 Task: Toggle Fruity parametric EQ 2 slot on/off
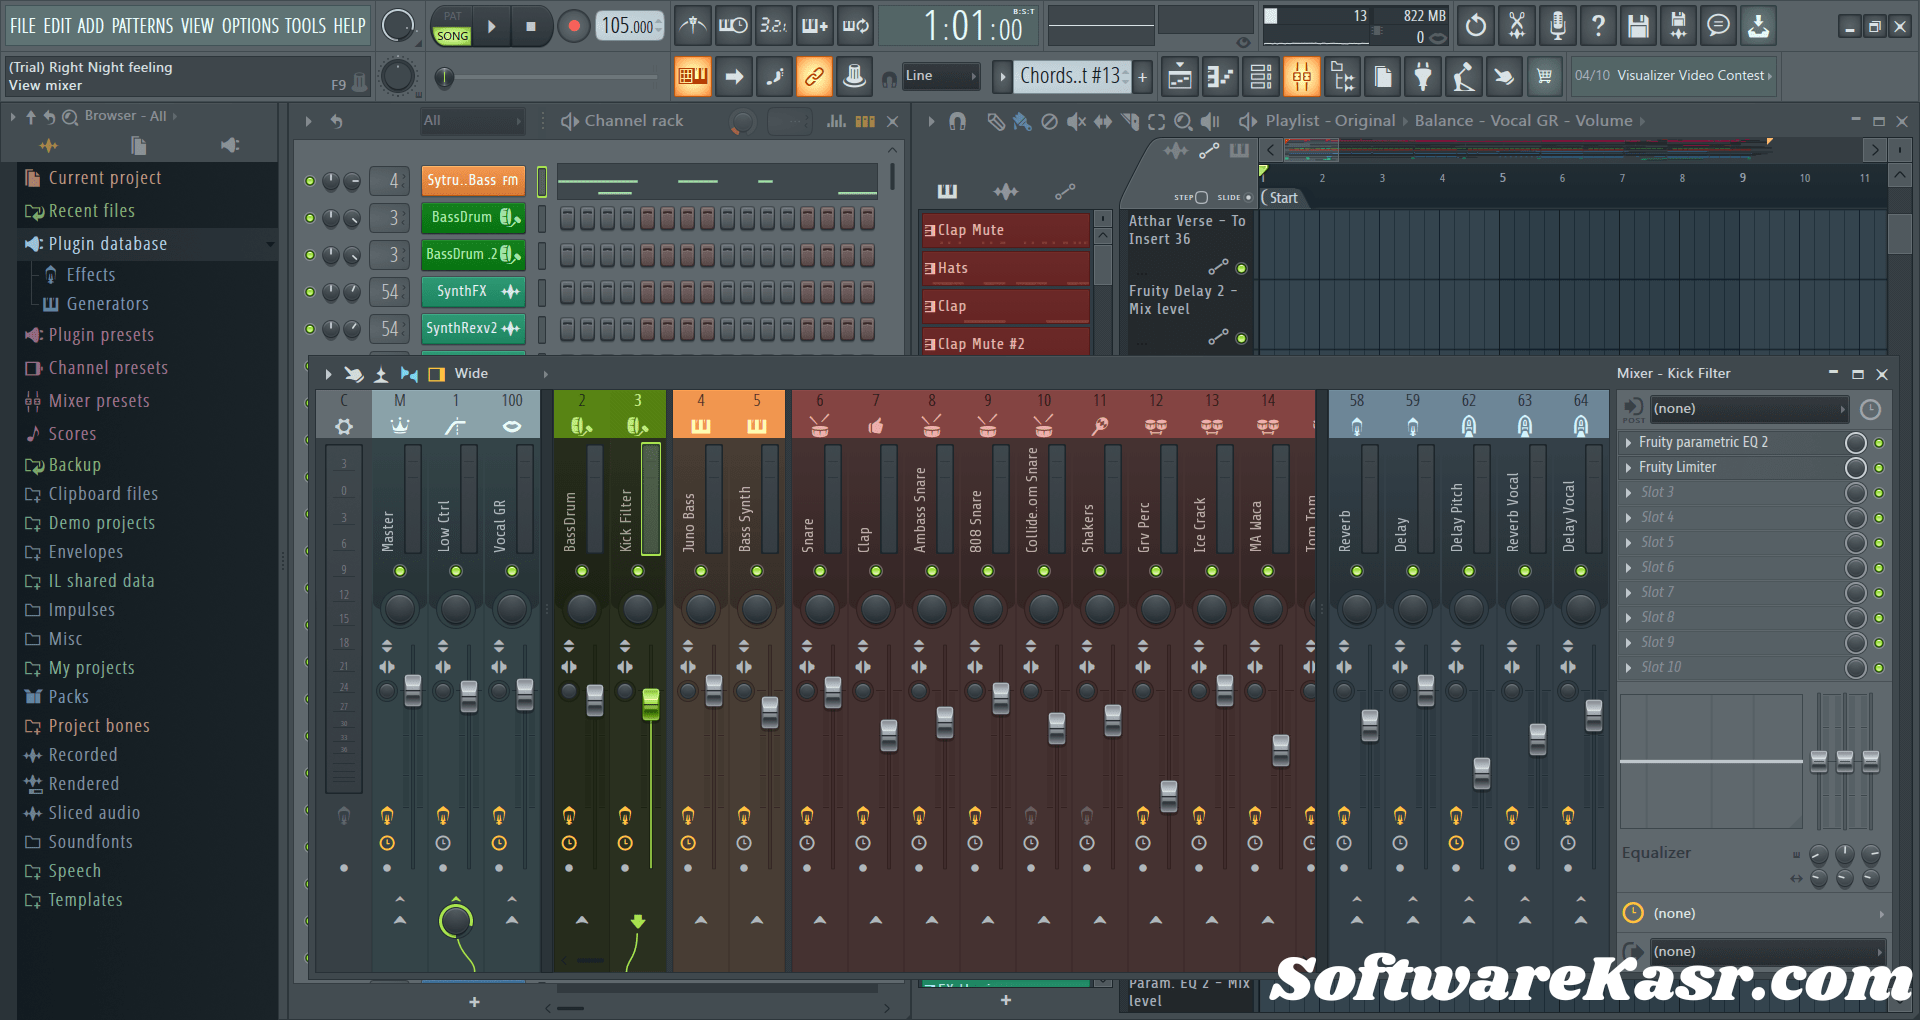[1879, 442]
